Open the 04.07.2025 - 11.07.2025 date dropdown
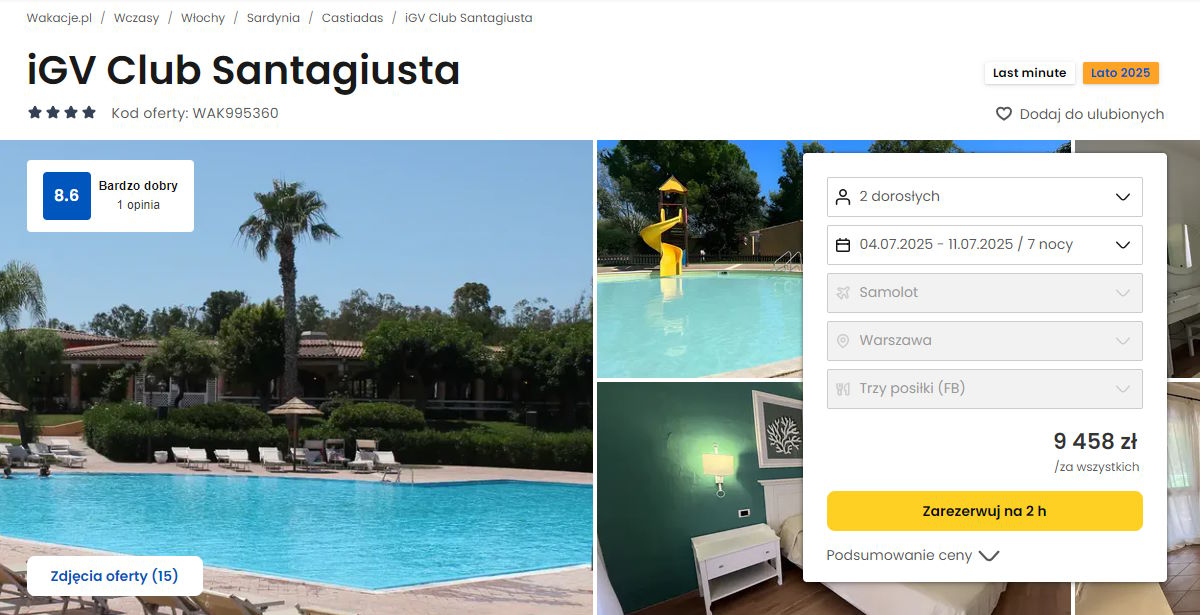The image size is (1200, 615). pos(985,245)
